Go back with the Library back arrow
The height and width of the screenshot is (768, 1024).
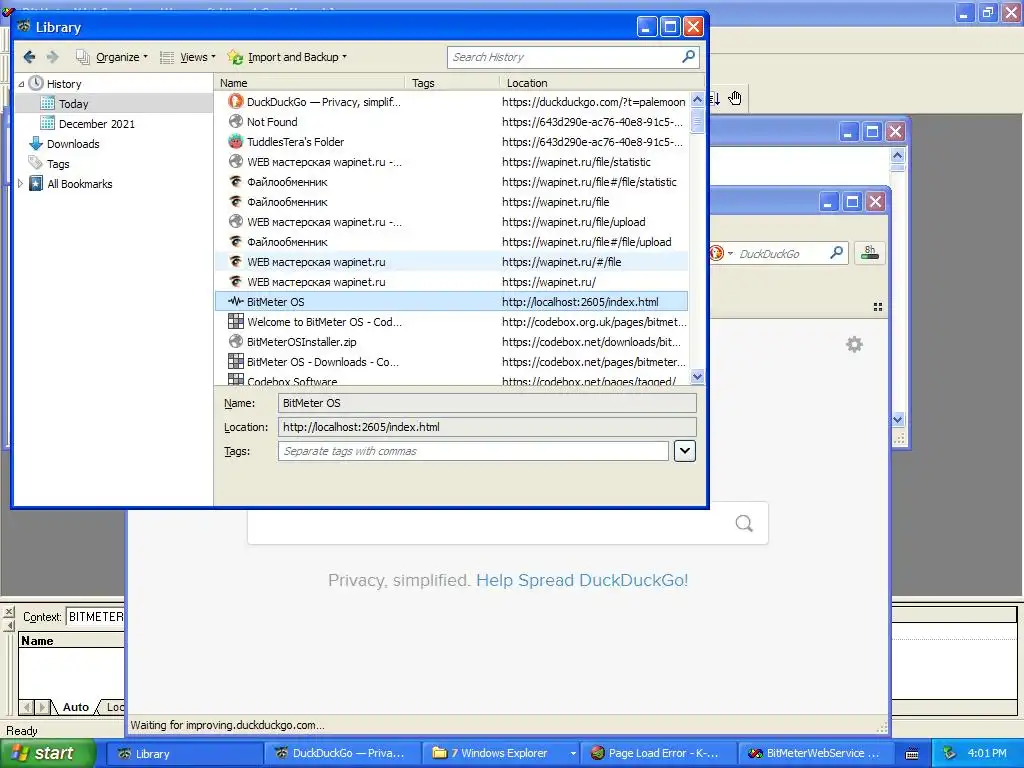[29, 57]
